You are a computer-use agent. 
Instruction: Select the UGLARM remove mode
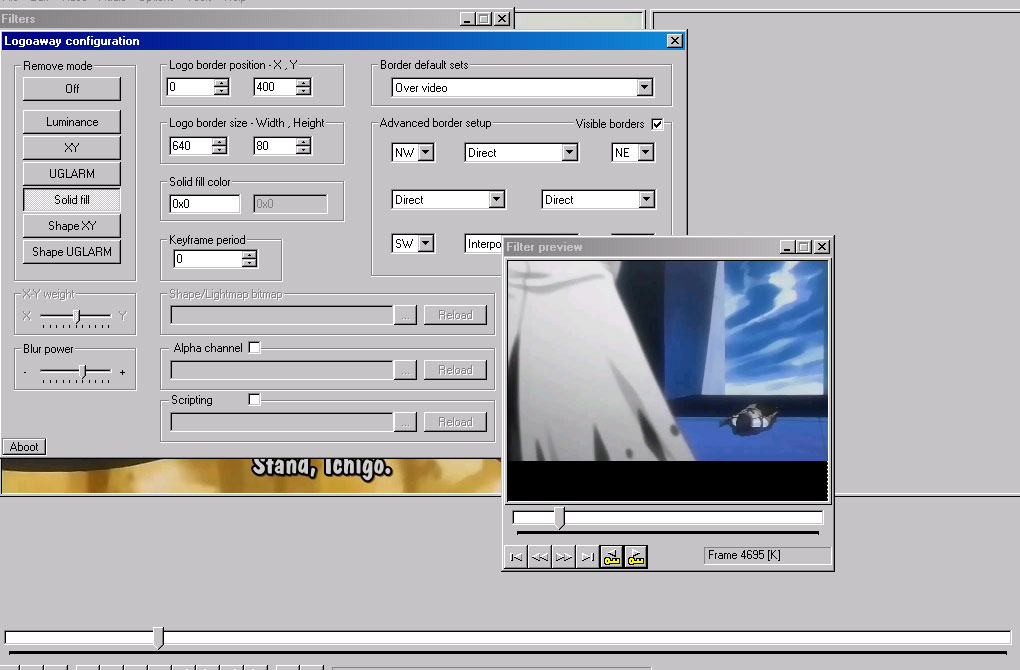[72, 174]
